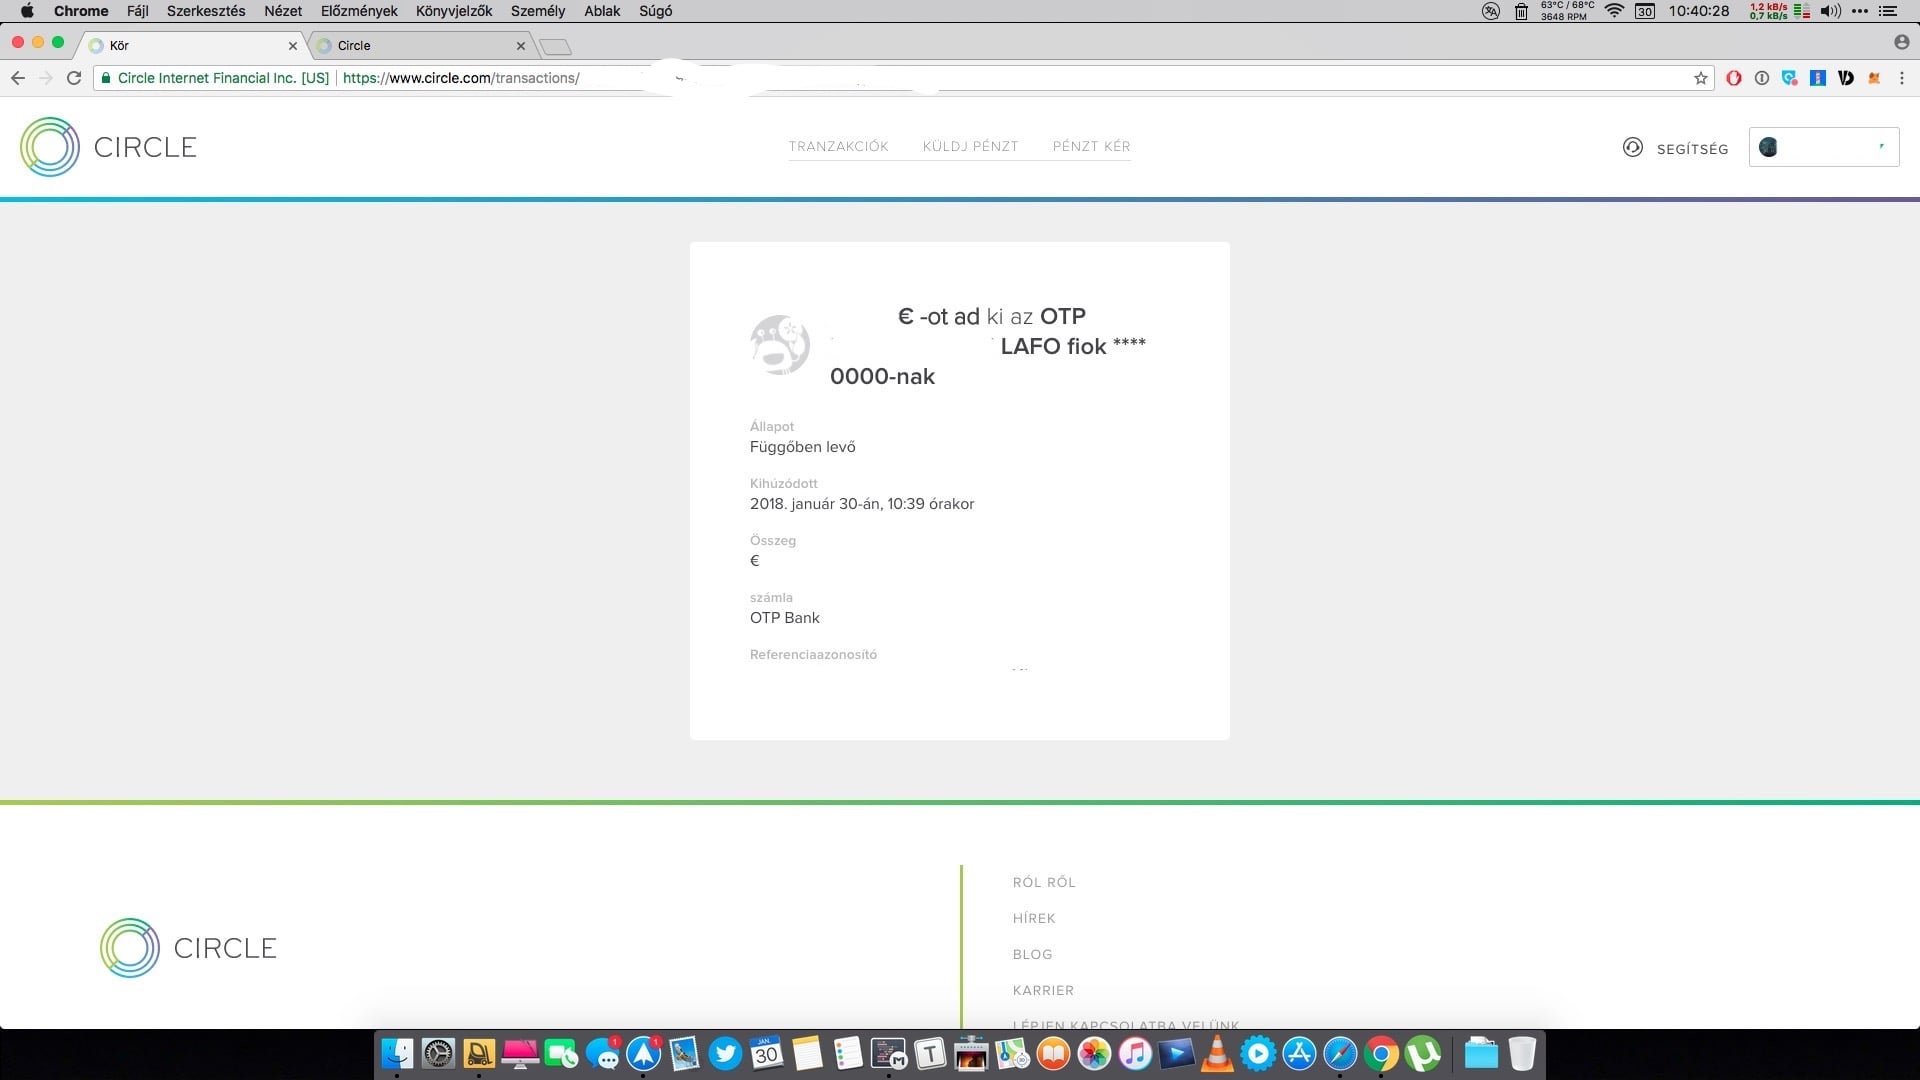Reload the page with the refresh icon
The height and width of the screenshot is (1080, 1920).
74,78
